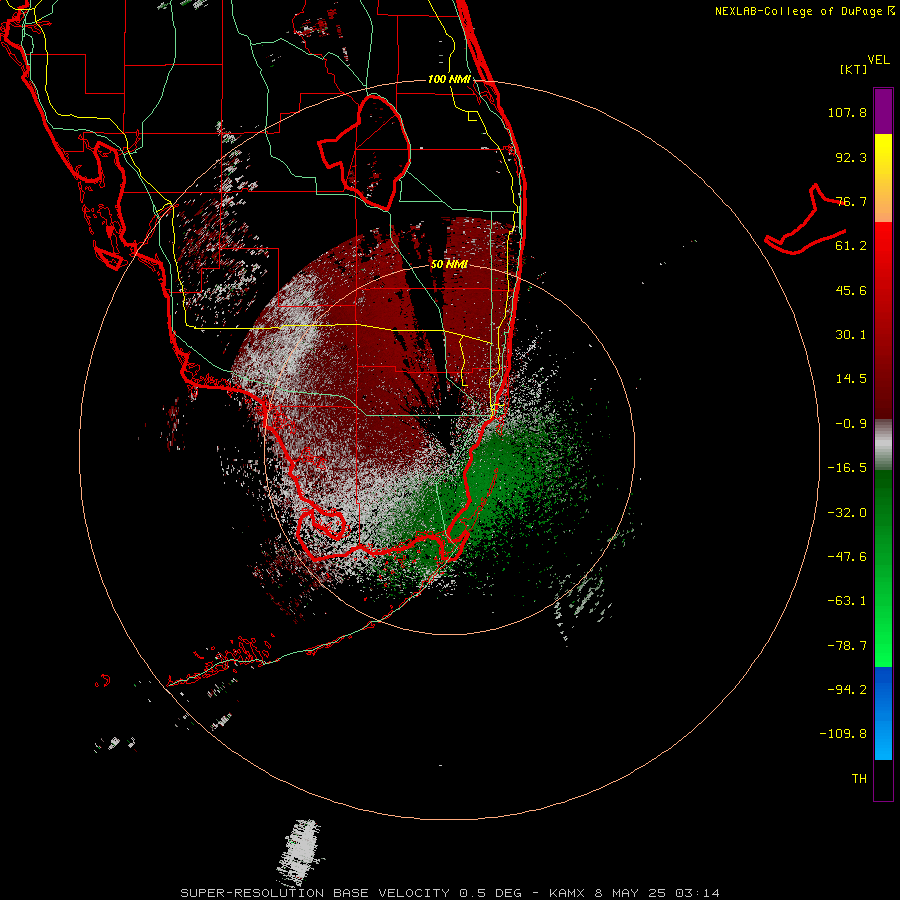Screen dimensions: 900x900
Task: Select the -109.8 velocity scale value
Action: click(x=843, y=734)
